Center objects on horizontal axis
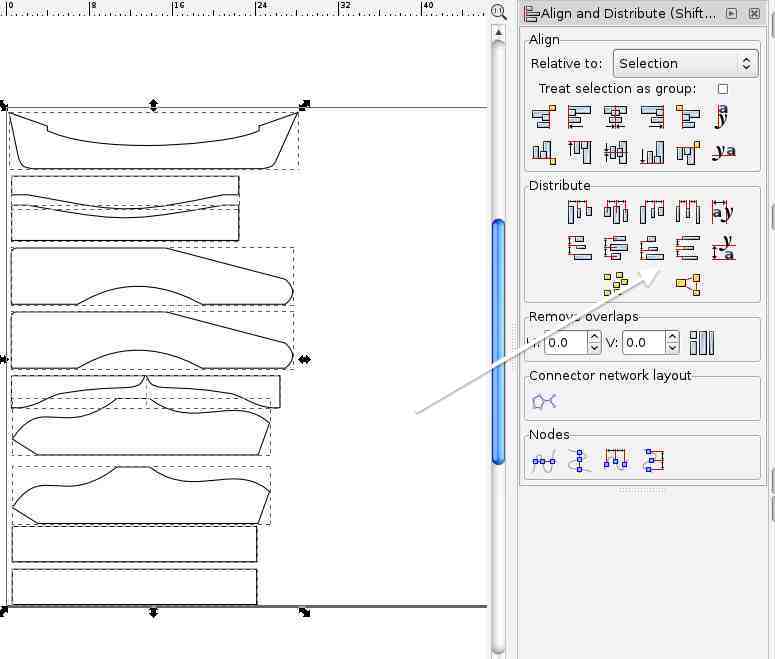This screenshot has width=775, height=659. pos(616,152)
